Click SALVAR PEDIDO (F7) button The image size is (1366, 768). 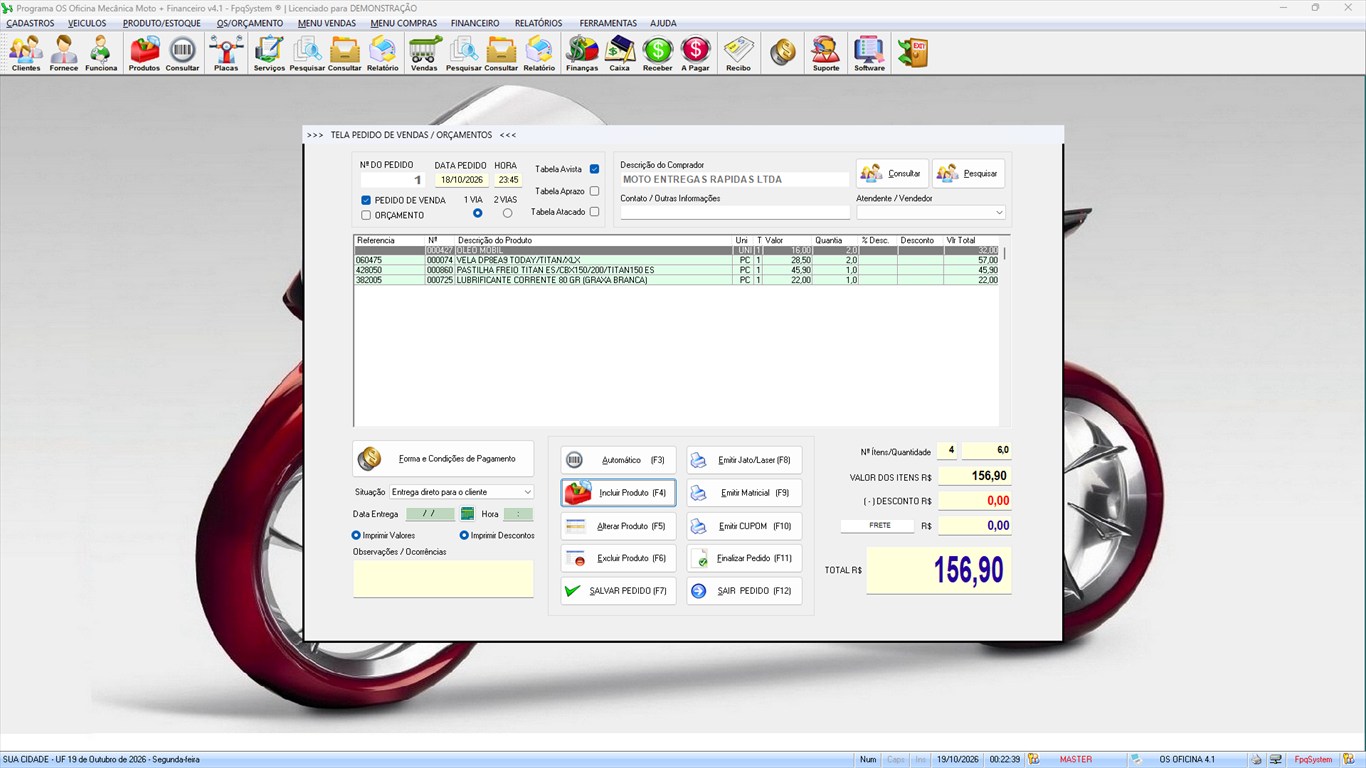pos(618,591)
